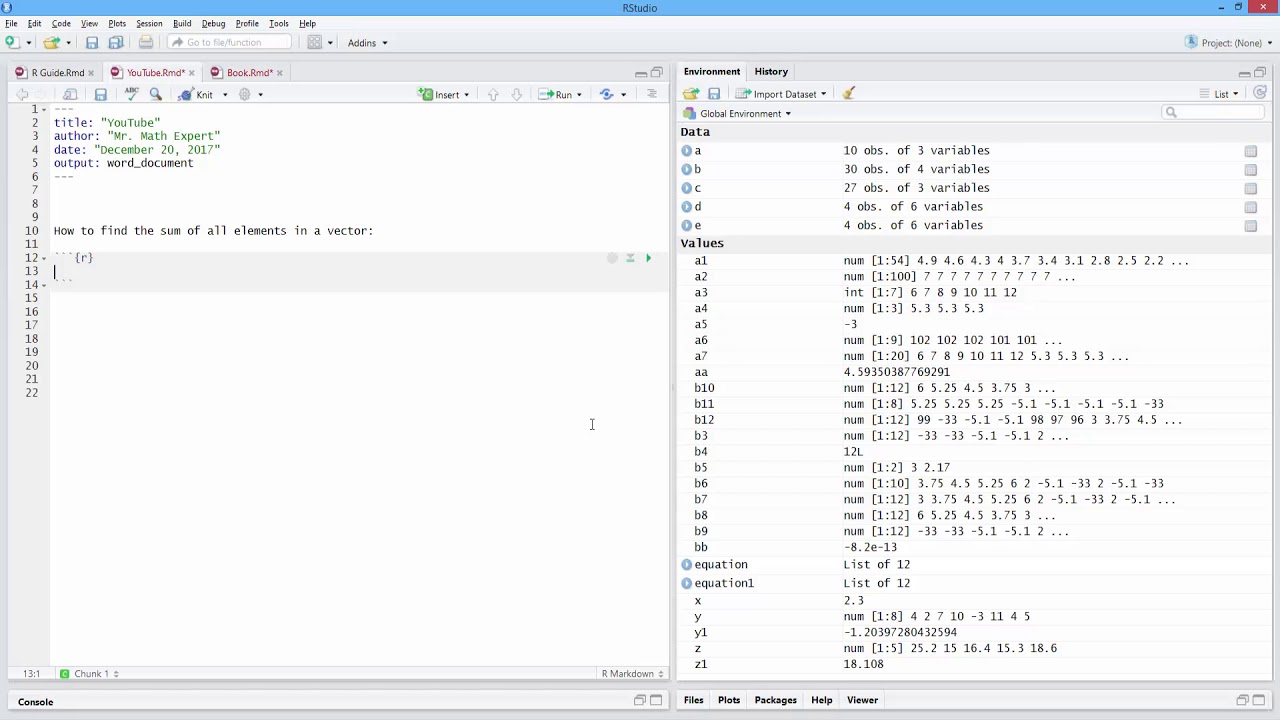Run spell check with the ABC icon
The image size is (1280, 720).
(131, 94)
